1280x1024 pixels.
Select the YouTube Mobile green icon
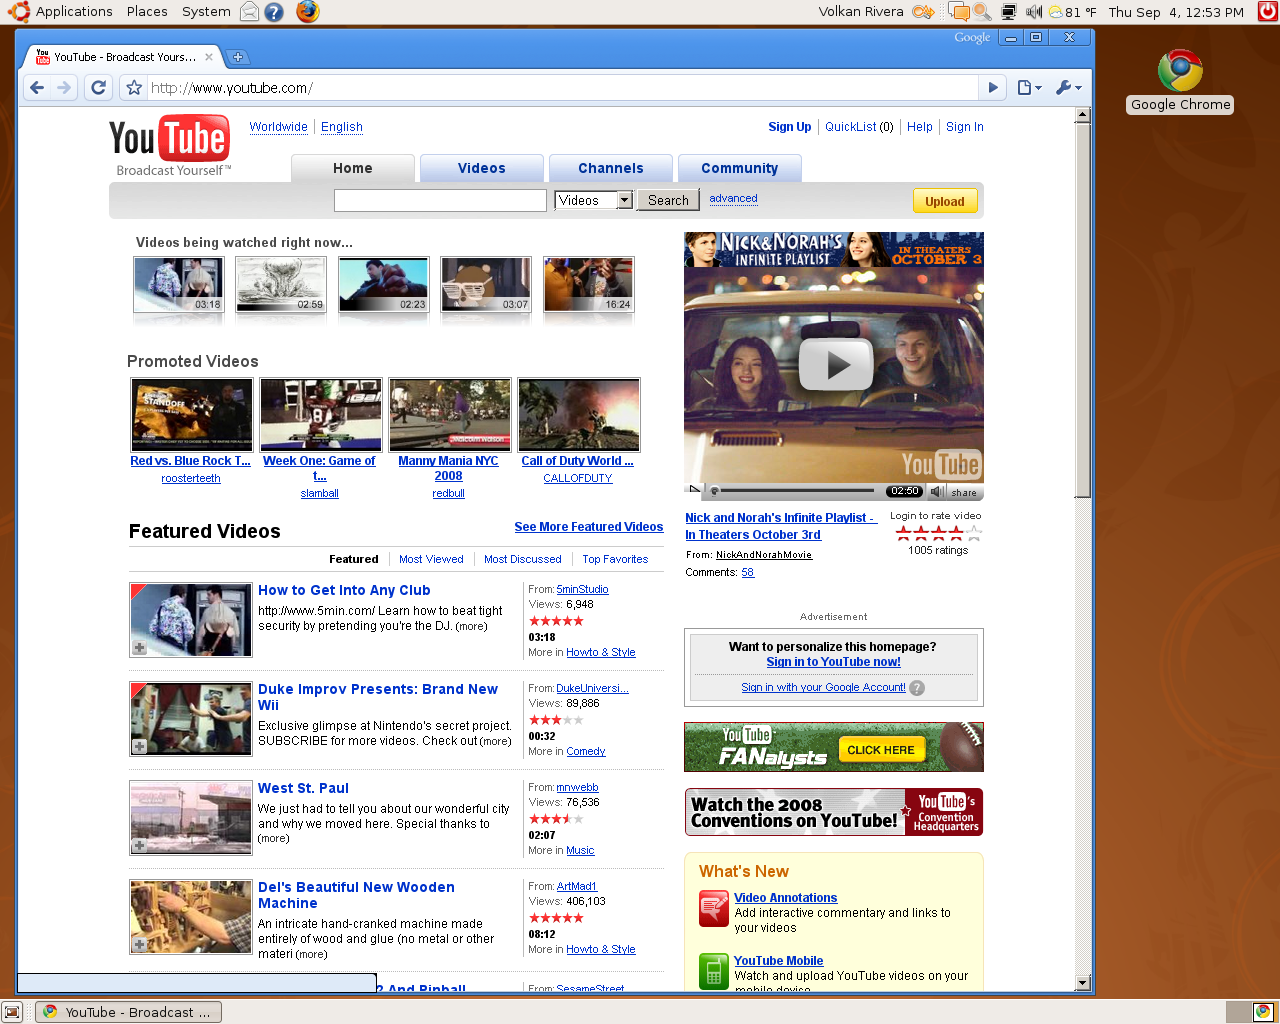pos(713,971)
